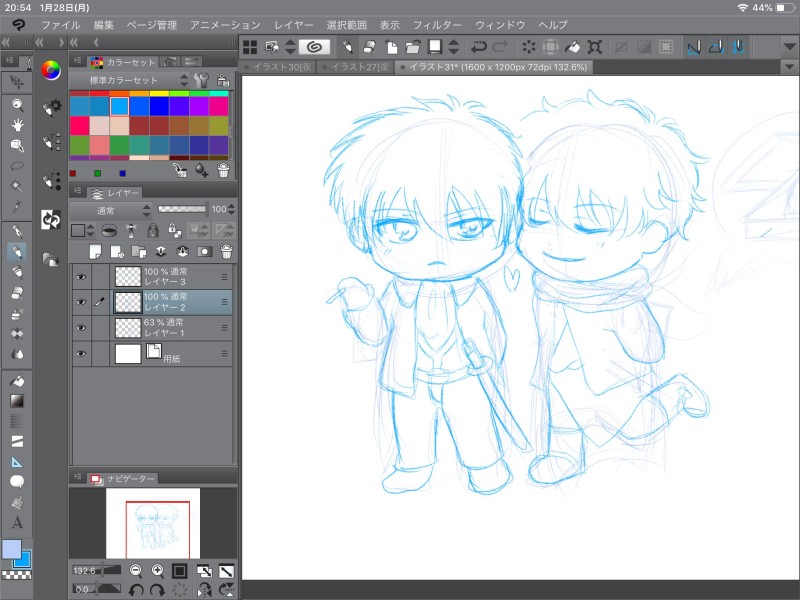This screenshot has width=800, height=600.
Task: Toggle Snap to grid in command bar
Action: click(738, 47)
